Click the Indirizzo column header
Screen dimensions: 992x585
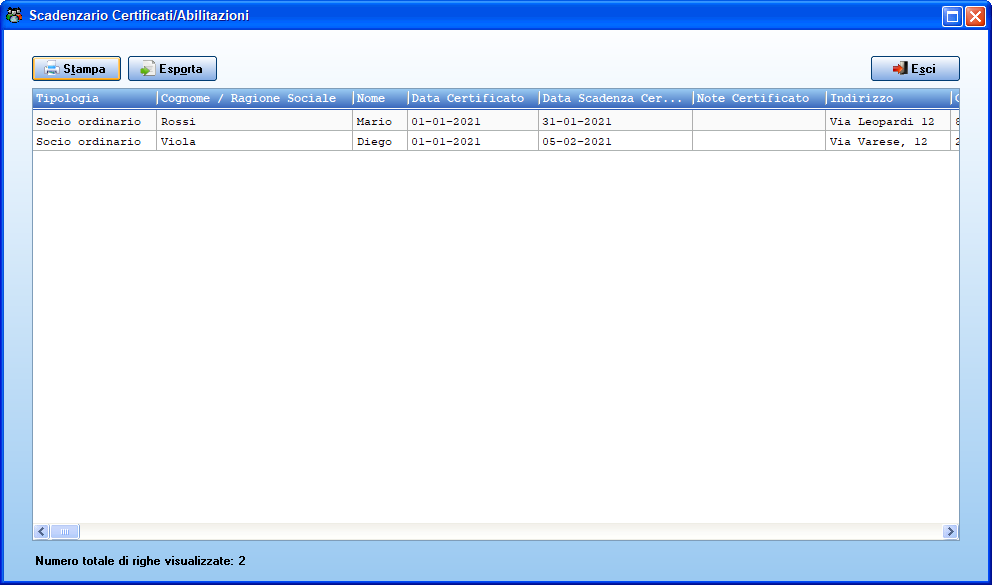click(888, 98)
